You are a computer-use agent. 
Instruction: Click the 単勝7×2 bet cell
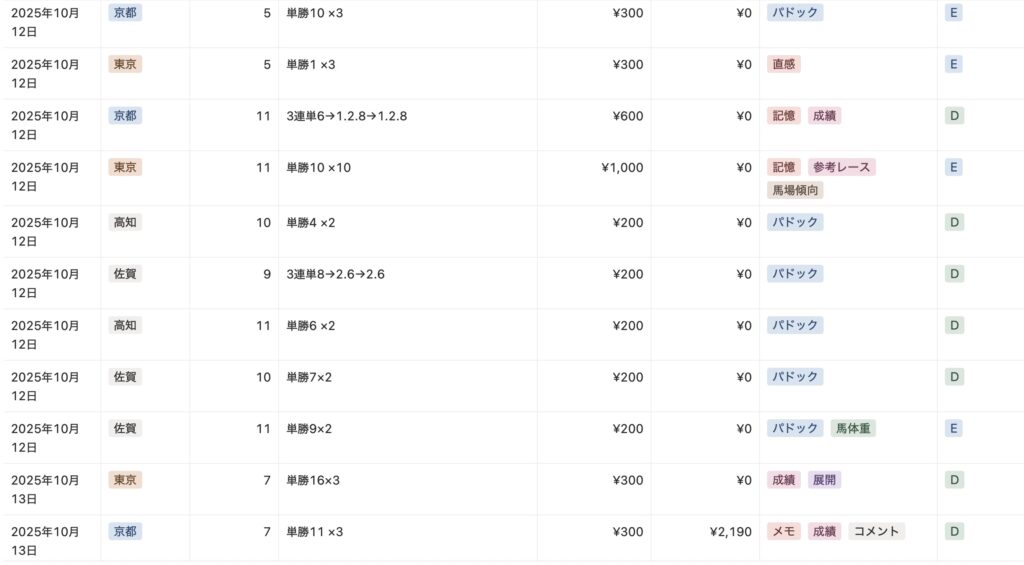click(x=309, y=377)
